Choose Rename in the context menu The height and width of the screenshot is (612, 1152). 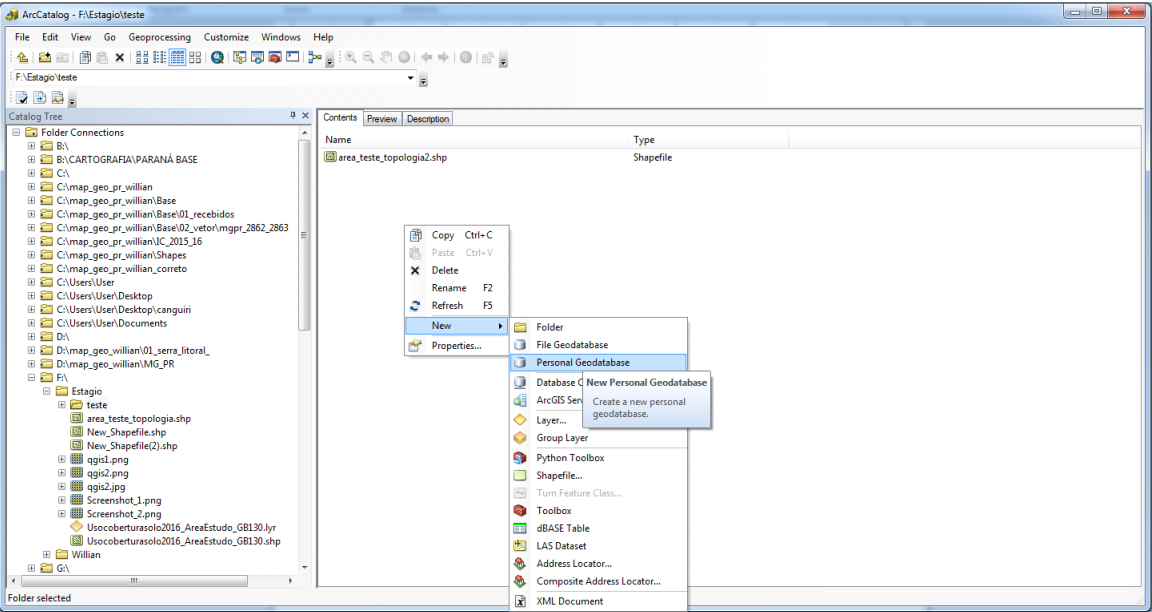point(456,288)
